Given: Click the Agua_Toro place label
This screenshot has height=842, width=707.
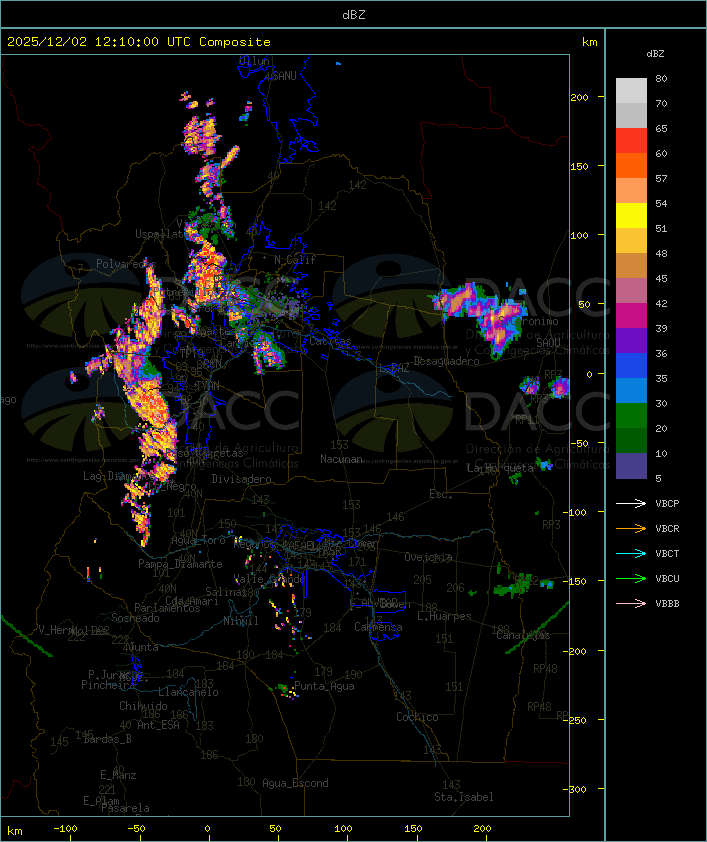Looking at the screenshot, I should (x=198, y=540).
